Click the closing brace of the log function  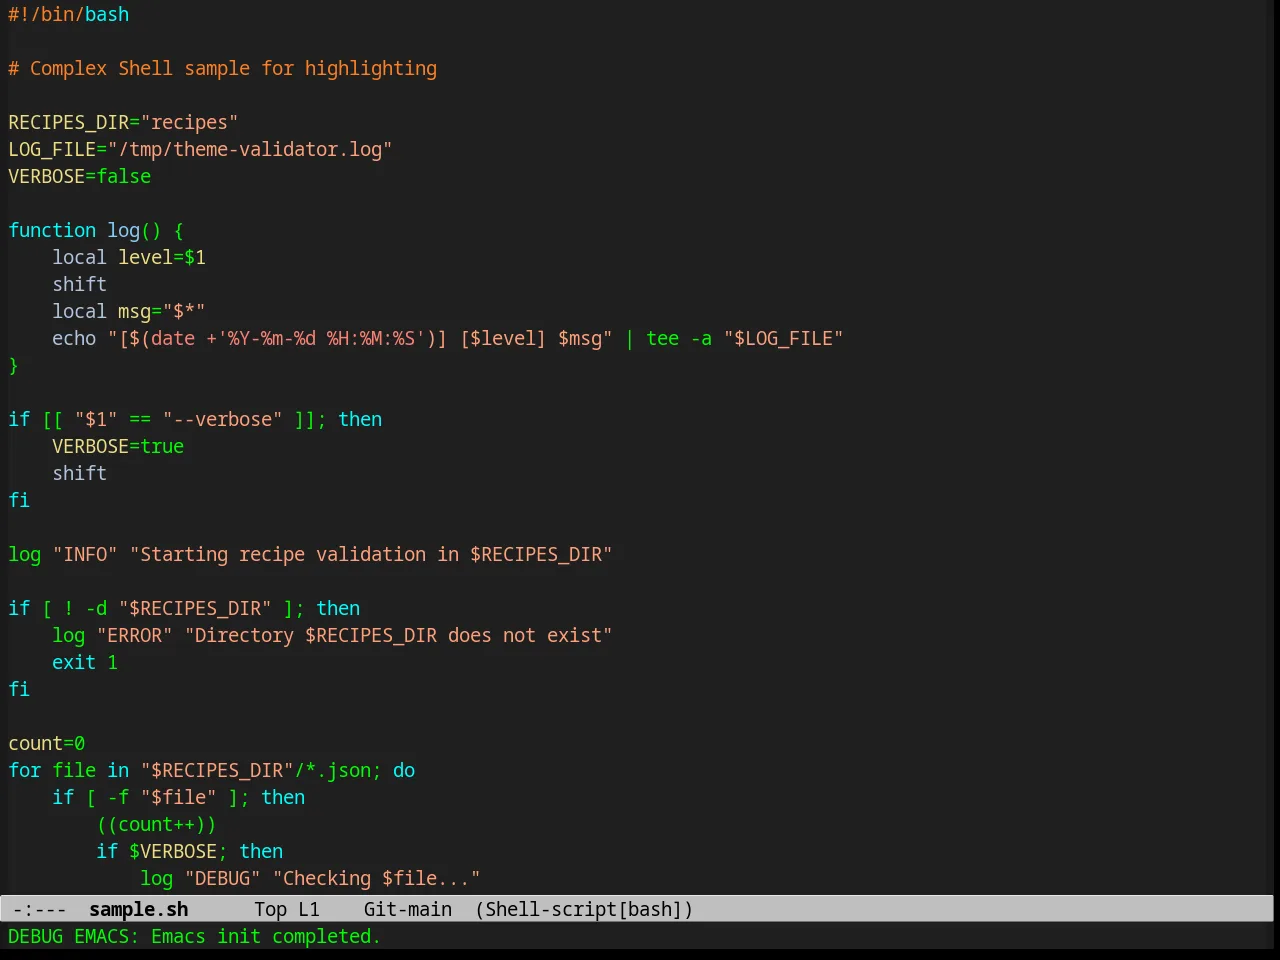pyautogui.click(x=13, y=365)
